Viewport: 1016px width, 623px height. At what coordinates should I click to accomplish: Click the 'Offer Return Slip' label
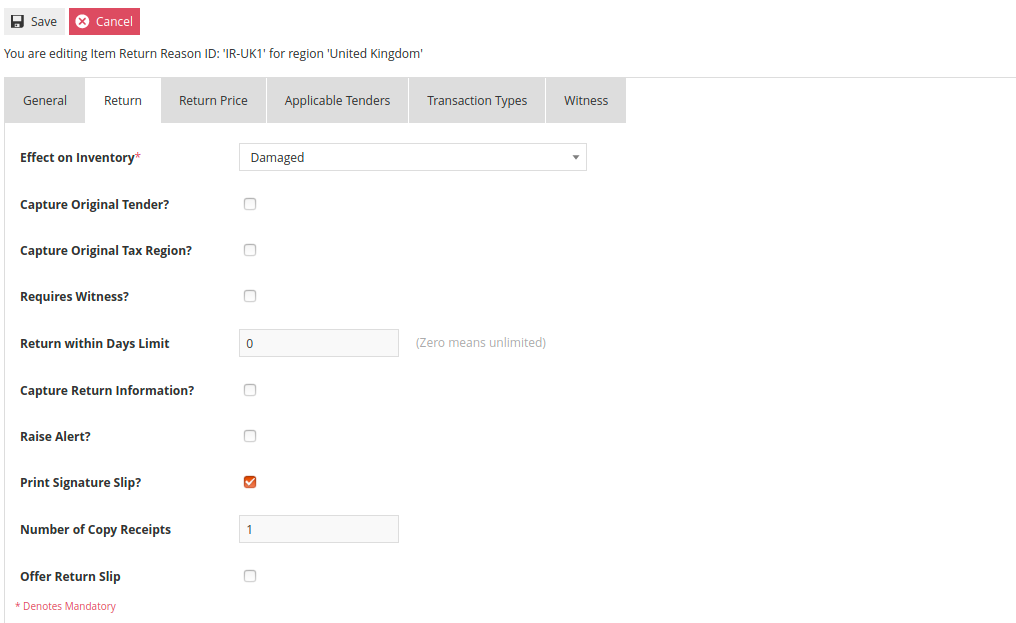coord(70,576)
